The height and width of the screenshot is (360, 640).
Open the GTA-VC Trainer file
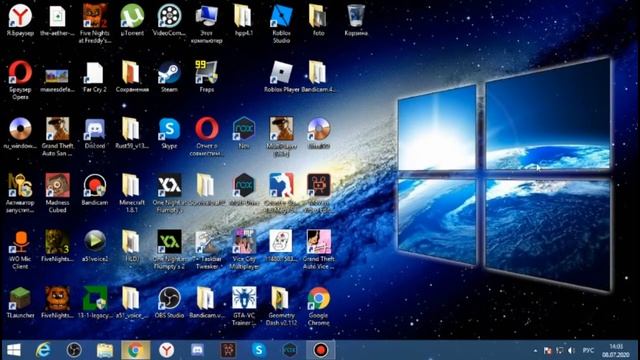point(244,306)
